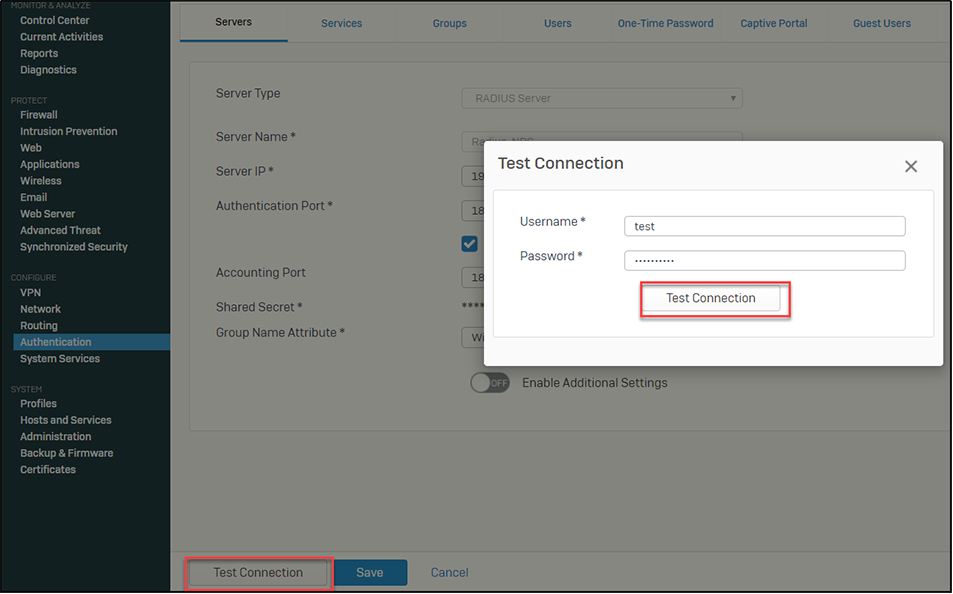This screenshot has height=594, width=953.
Task: Switch to the Guest Users tab
Action: [x=881, y=23]
